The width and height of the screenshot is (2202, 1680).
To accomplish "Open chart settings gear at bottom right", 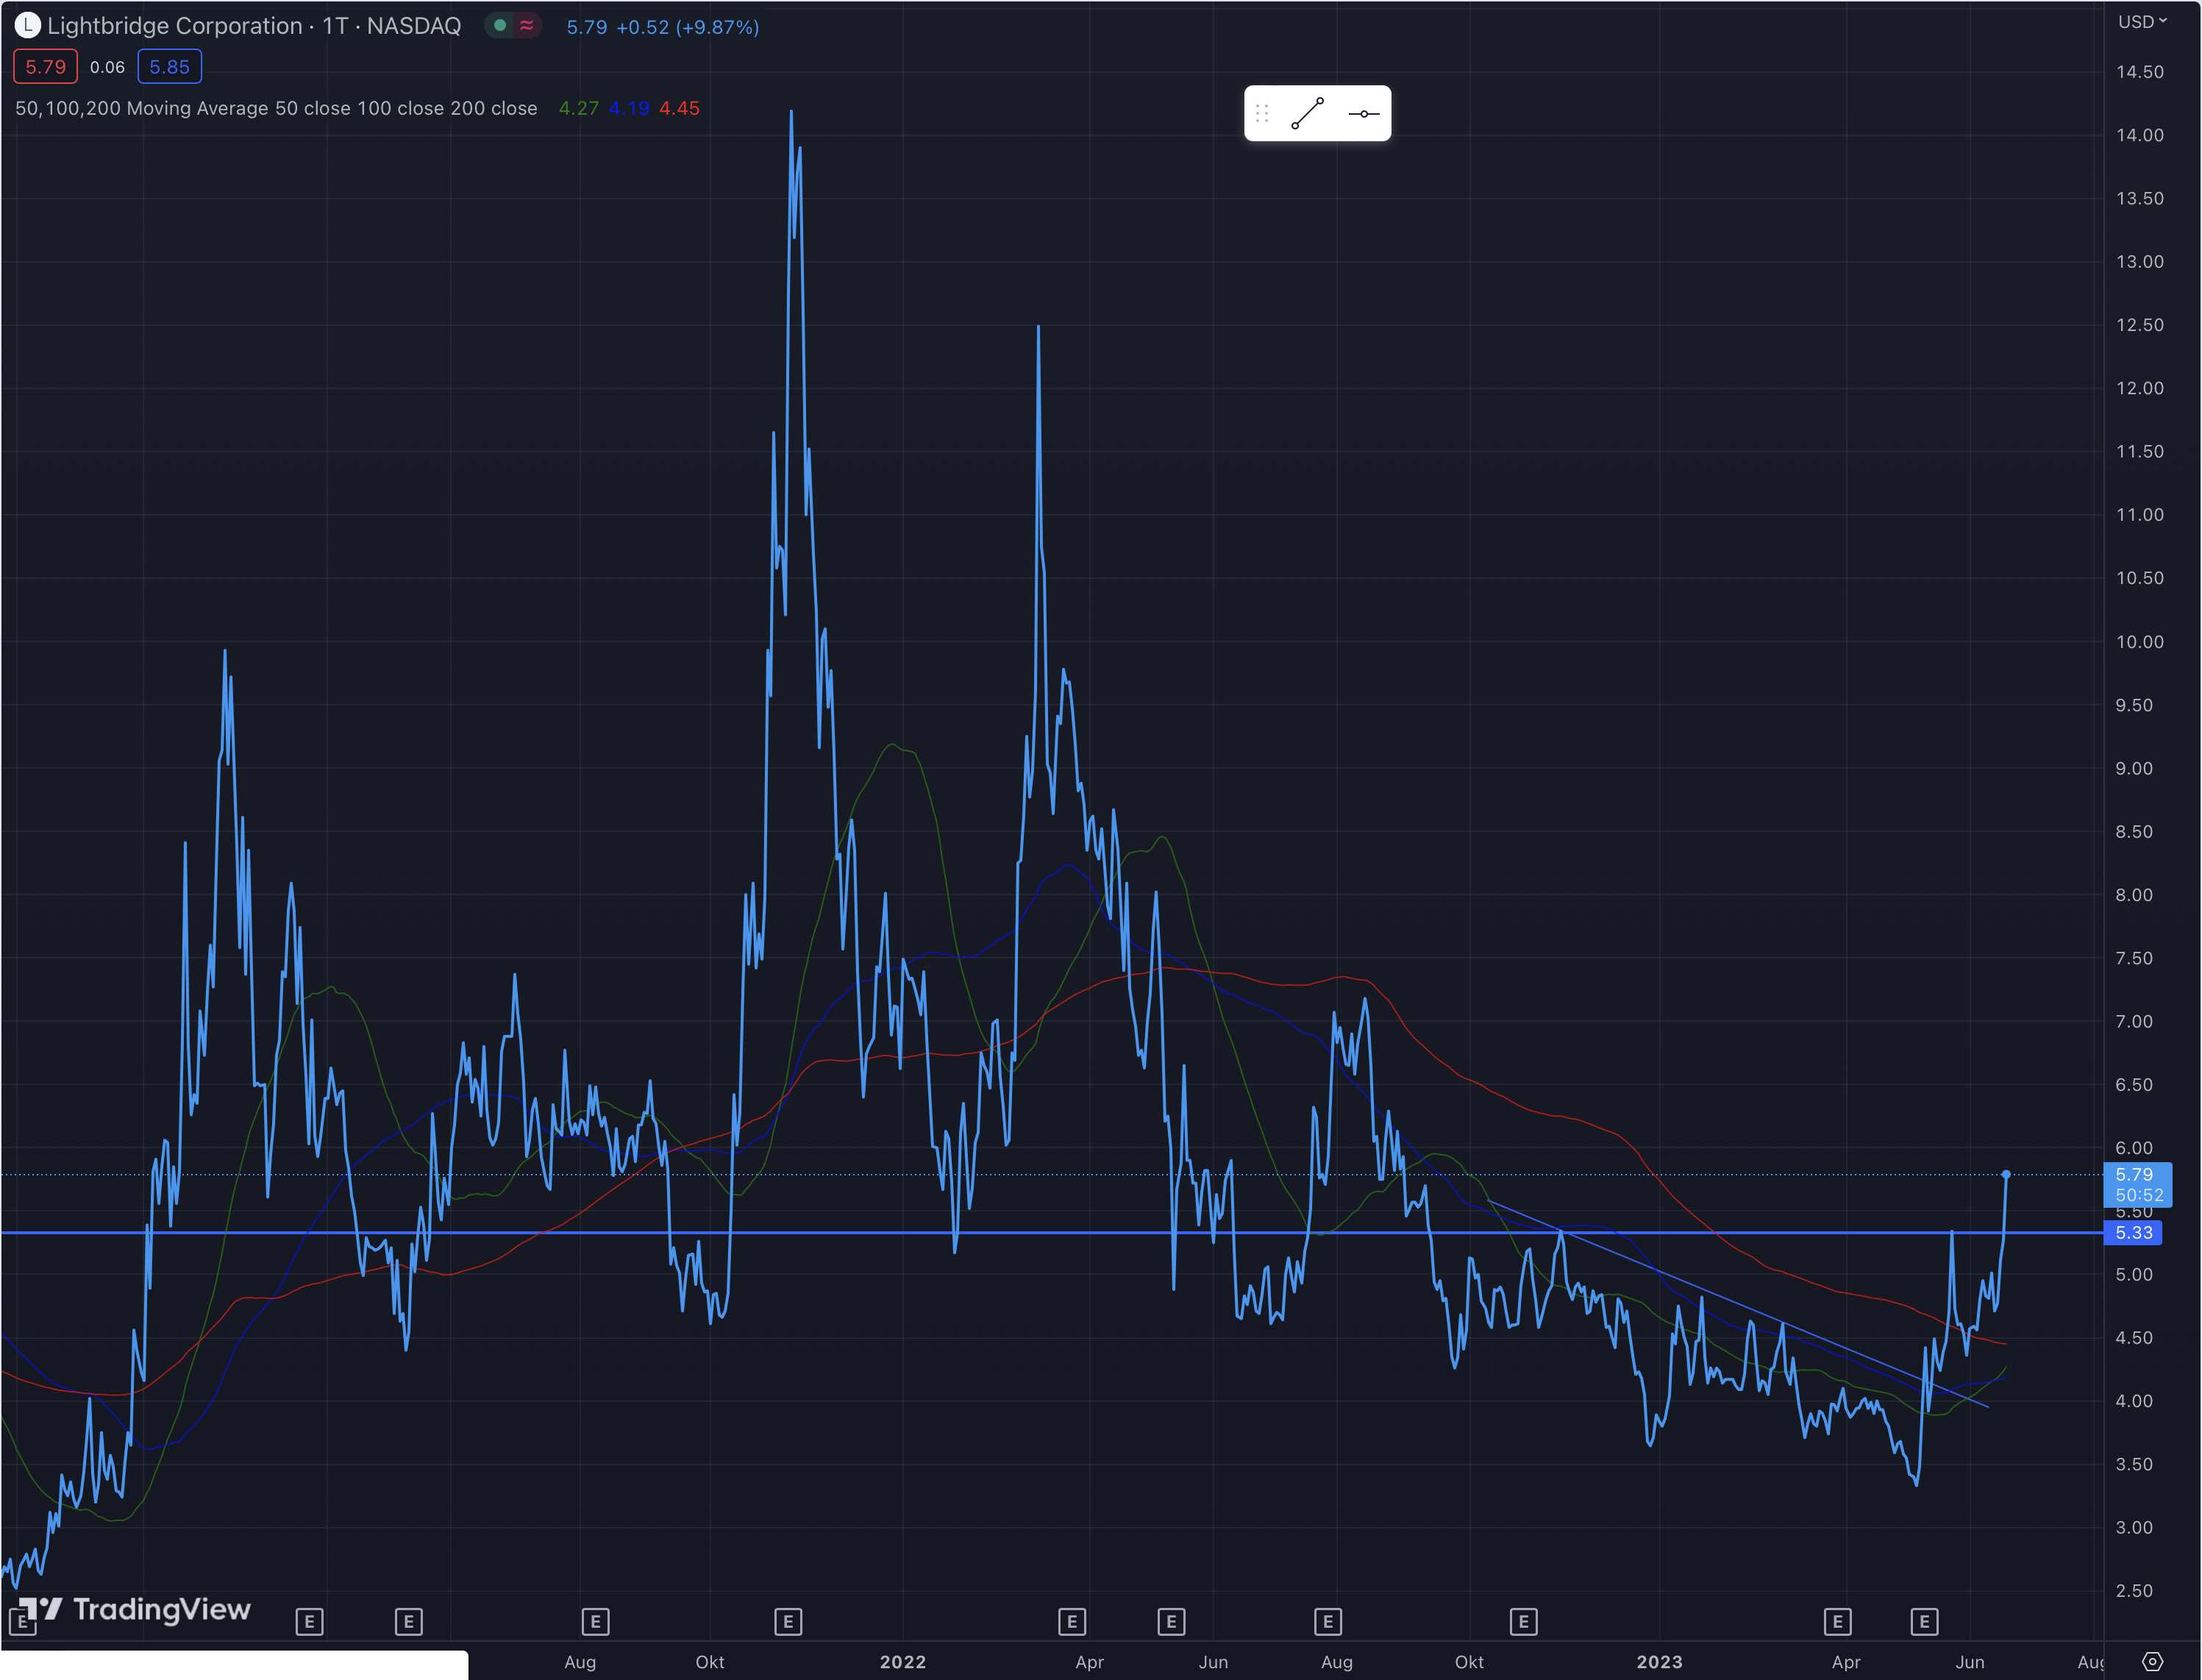I will [x=2152, y=1661].
